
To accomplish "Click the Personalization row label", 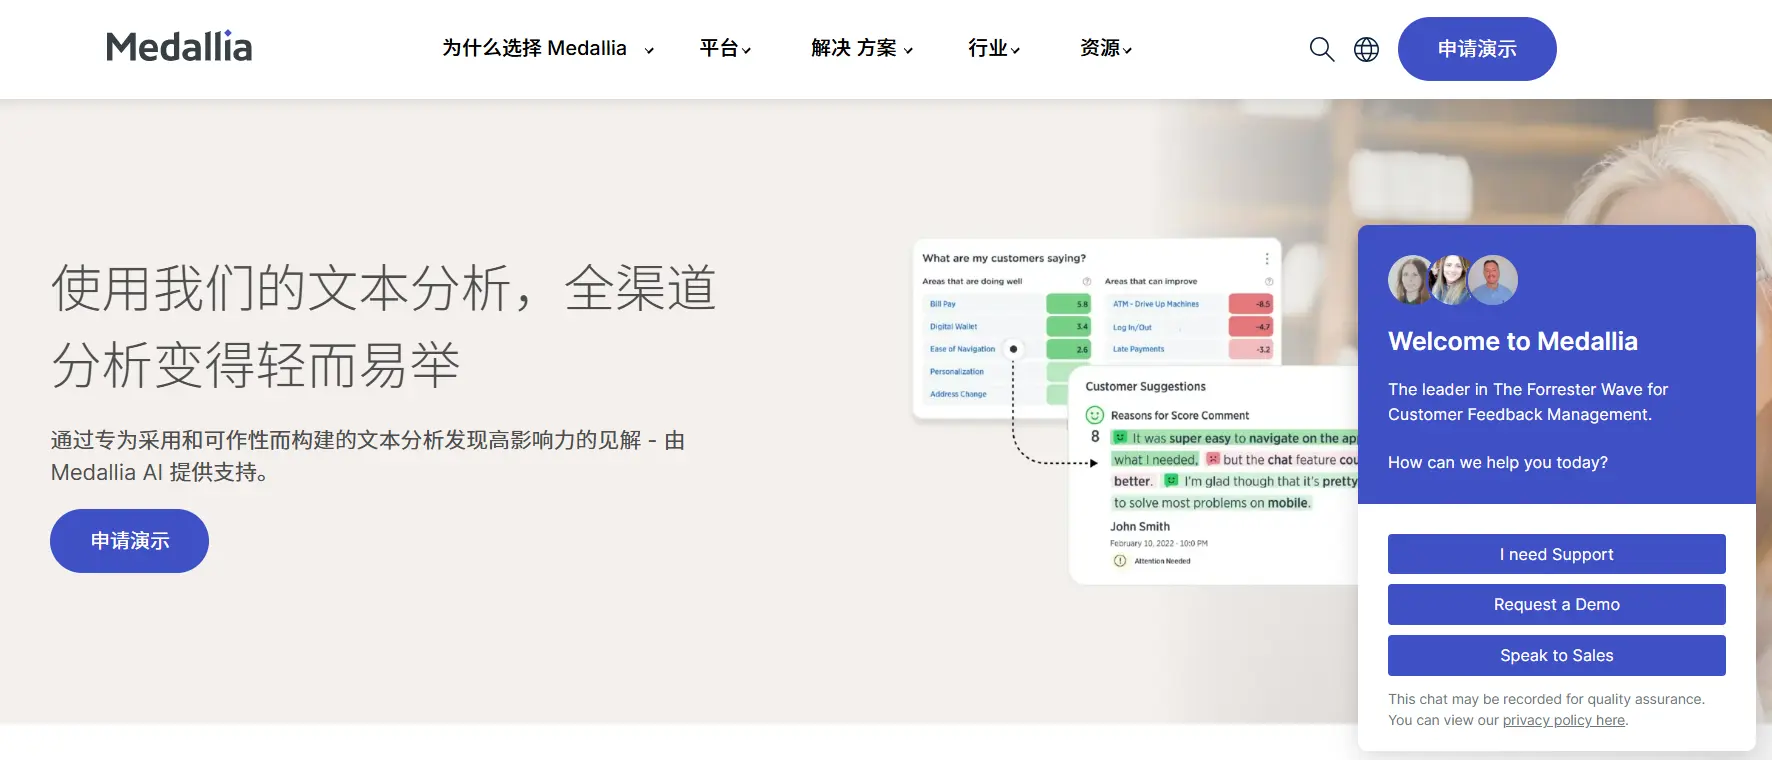I will click(957, 371).
